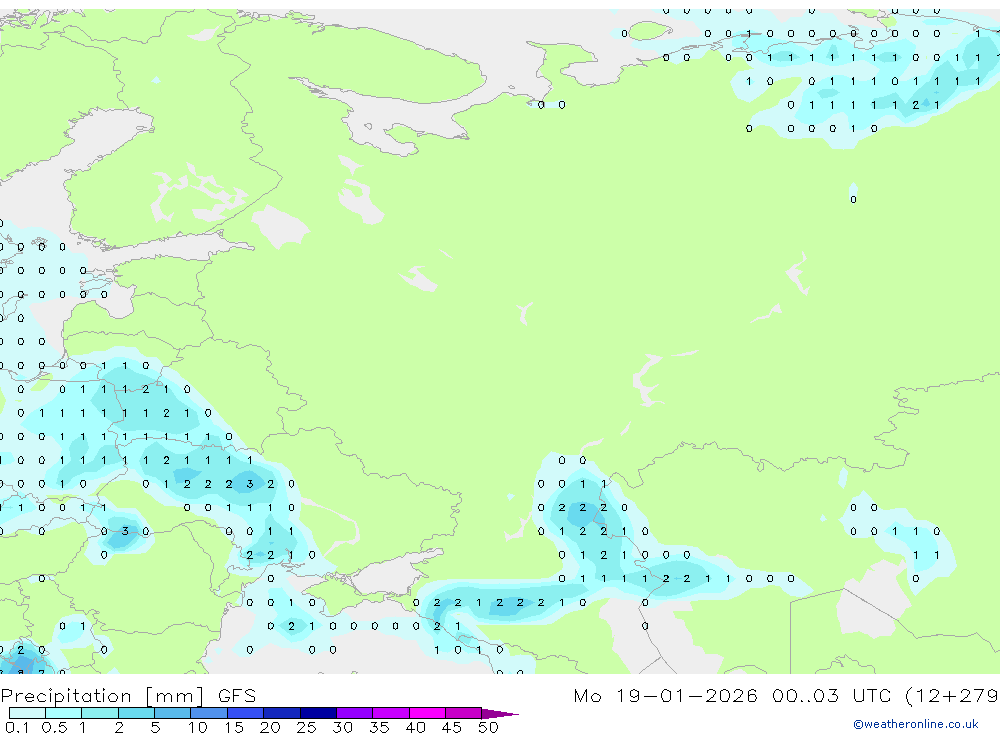This screenshot has height=733, width=1000.
Task: Click the '45' legend scale label
Action: click(x=452, y=727)
